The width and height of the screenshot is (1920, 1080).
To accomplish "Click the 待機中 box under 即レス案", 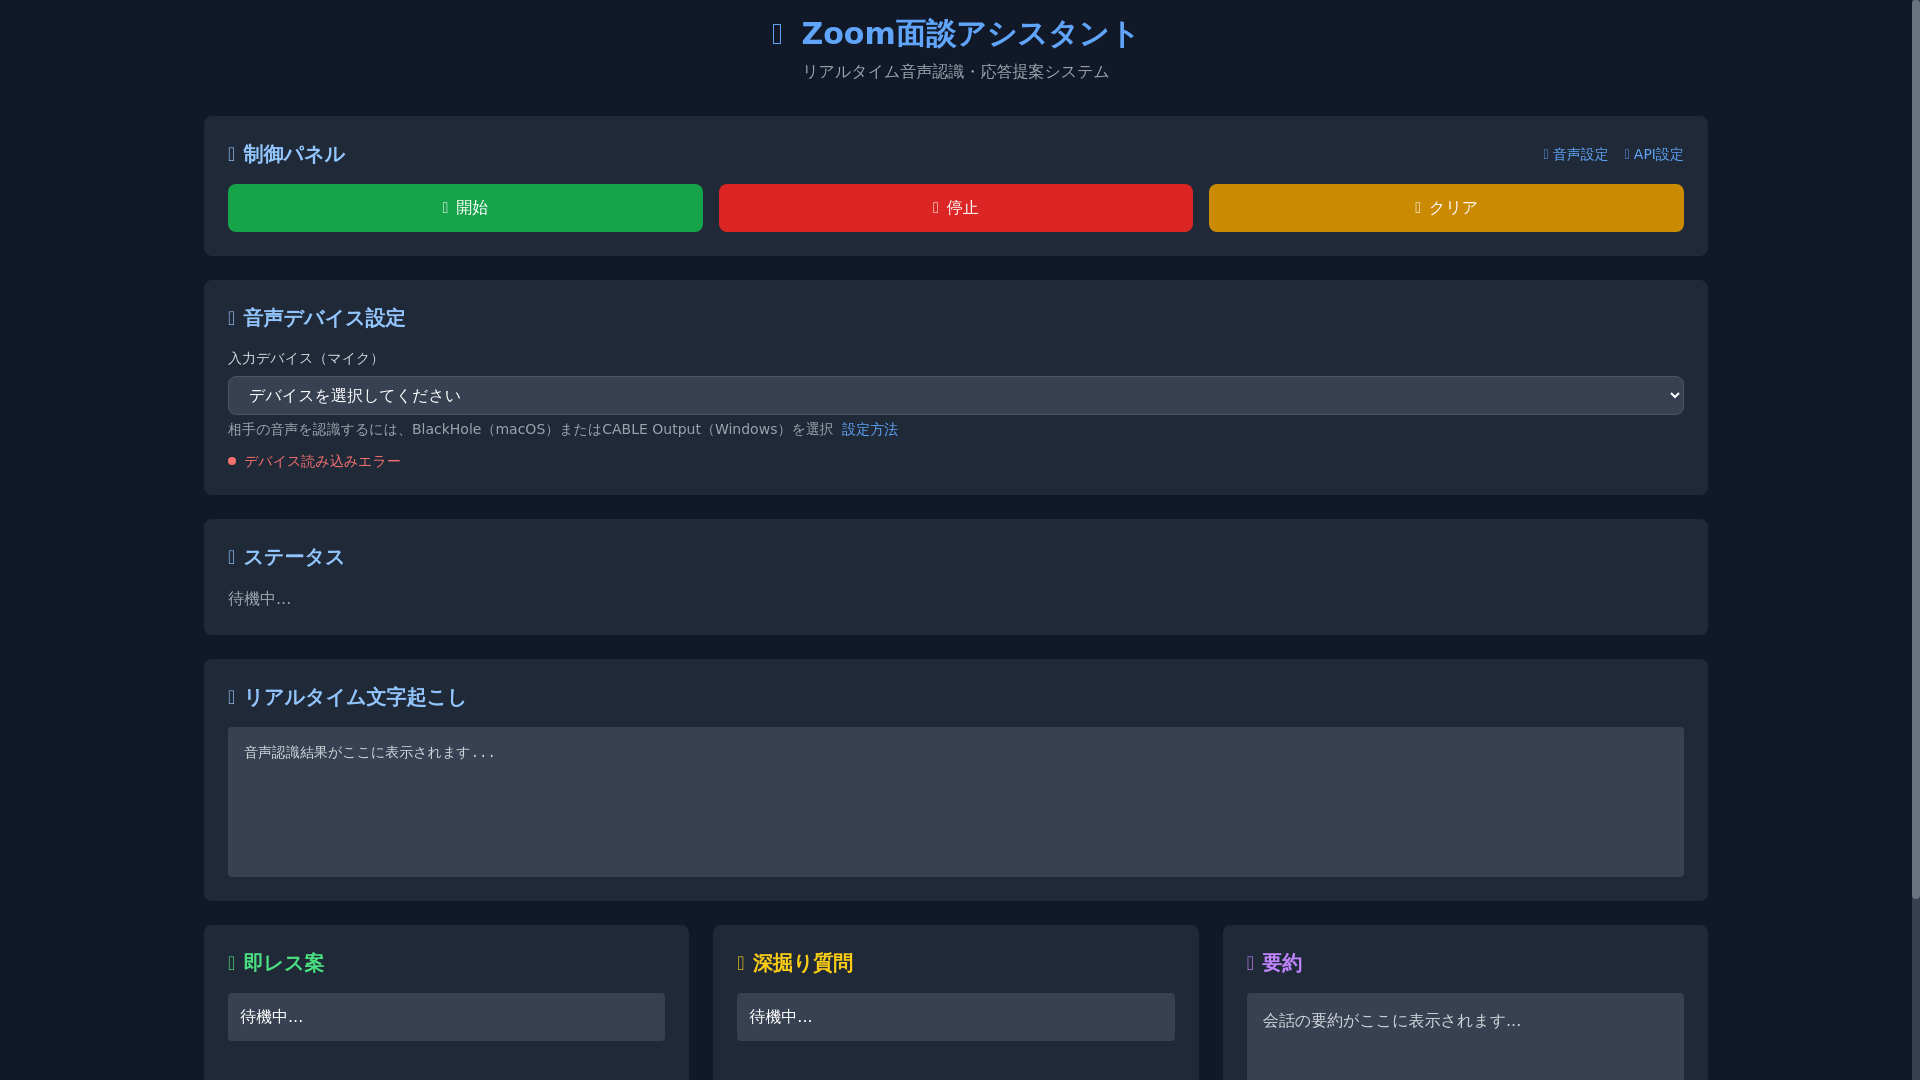I will click(446, 1017).
